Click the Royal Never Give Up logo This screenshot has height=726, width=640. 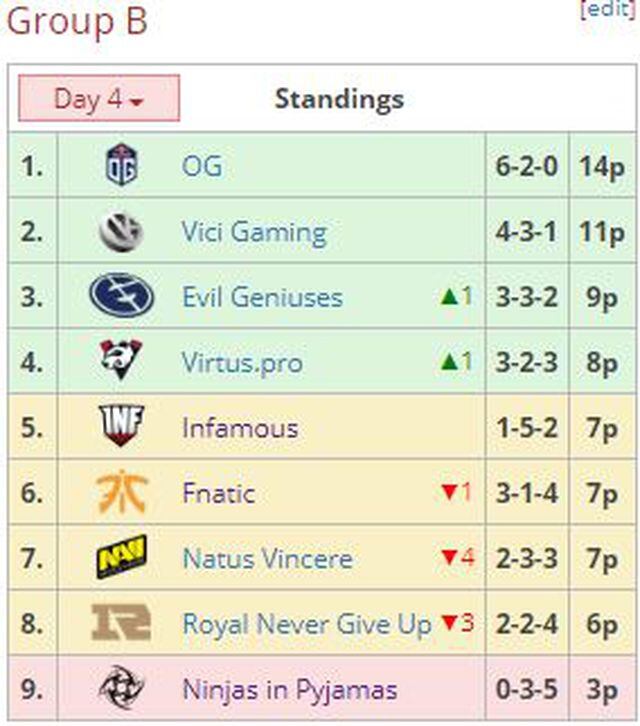[121, 624]
